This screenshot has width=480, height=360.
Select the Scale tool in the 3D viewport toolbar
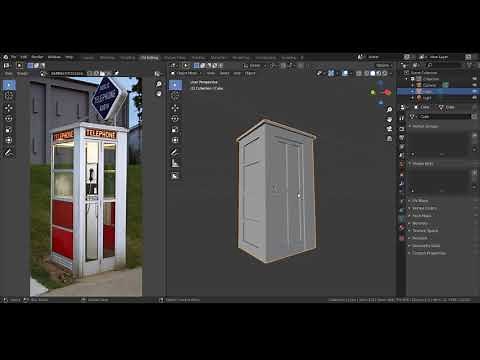point(175,130)
